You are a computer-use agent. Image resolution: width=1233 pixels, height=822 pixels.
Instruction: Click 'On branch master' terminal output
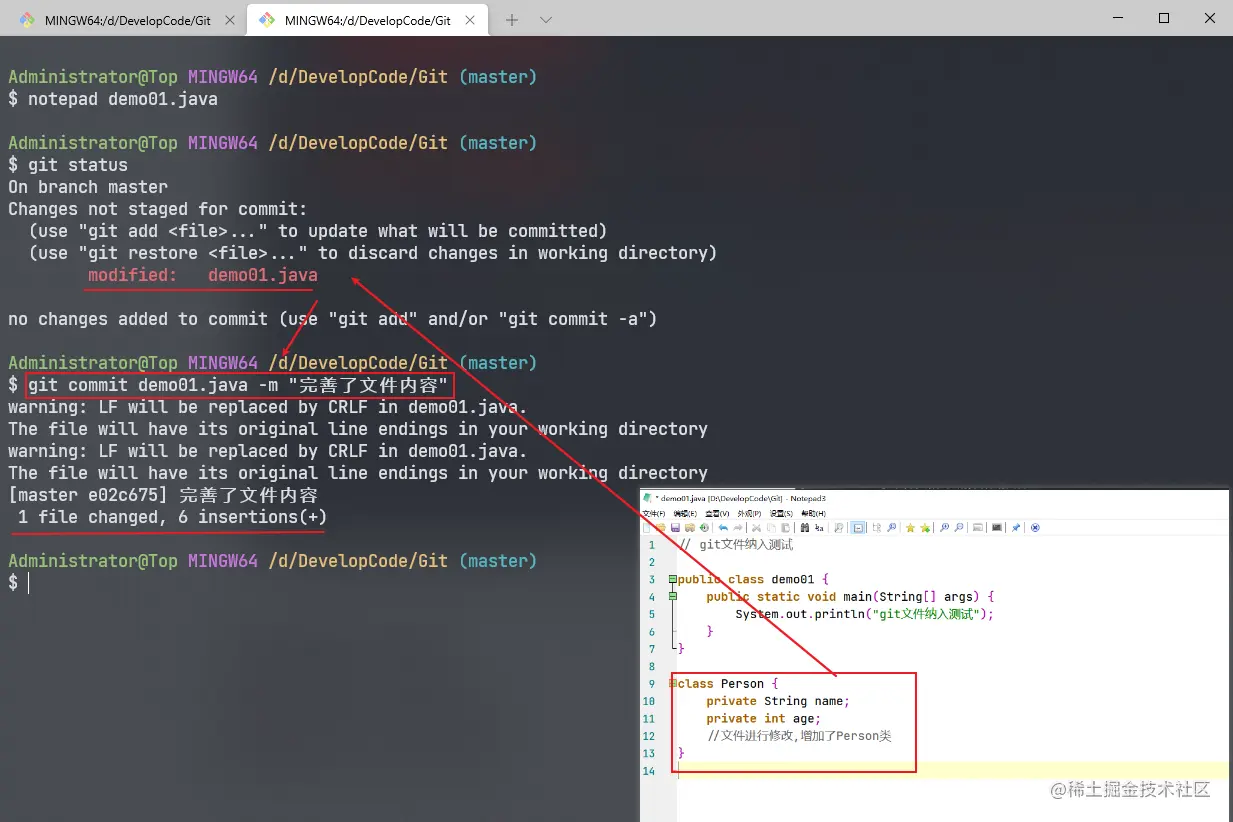coord(88,187)
